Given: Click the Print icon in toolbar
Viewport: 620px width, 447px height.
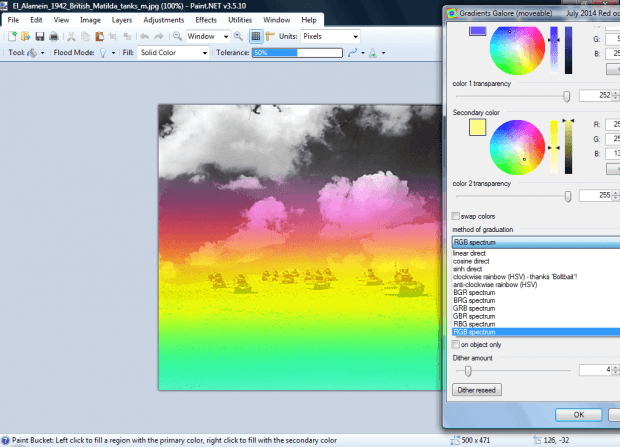Looking at the screenshot, I should tap(53, 36).
